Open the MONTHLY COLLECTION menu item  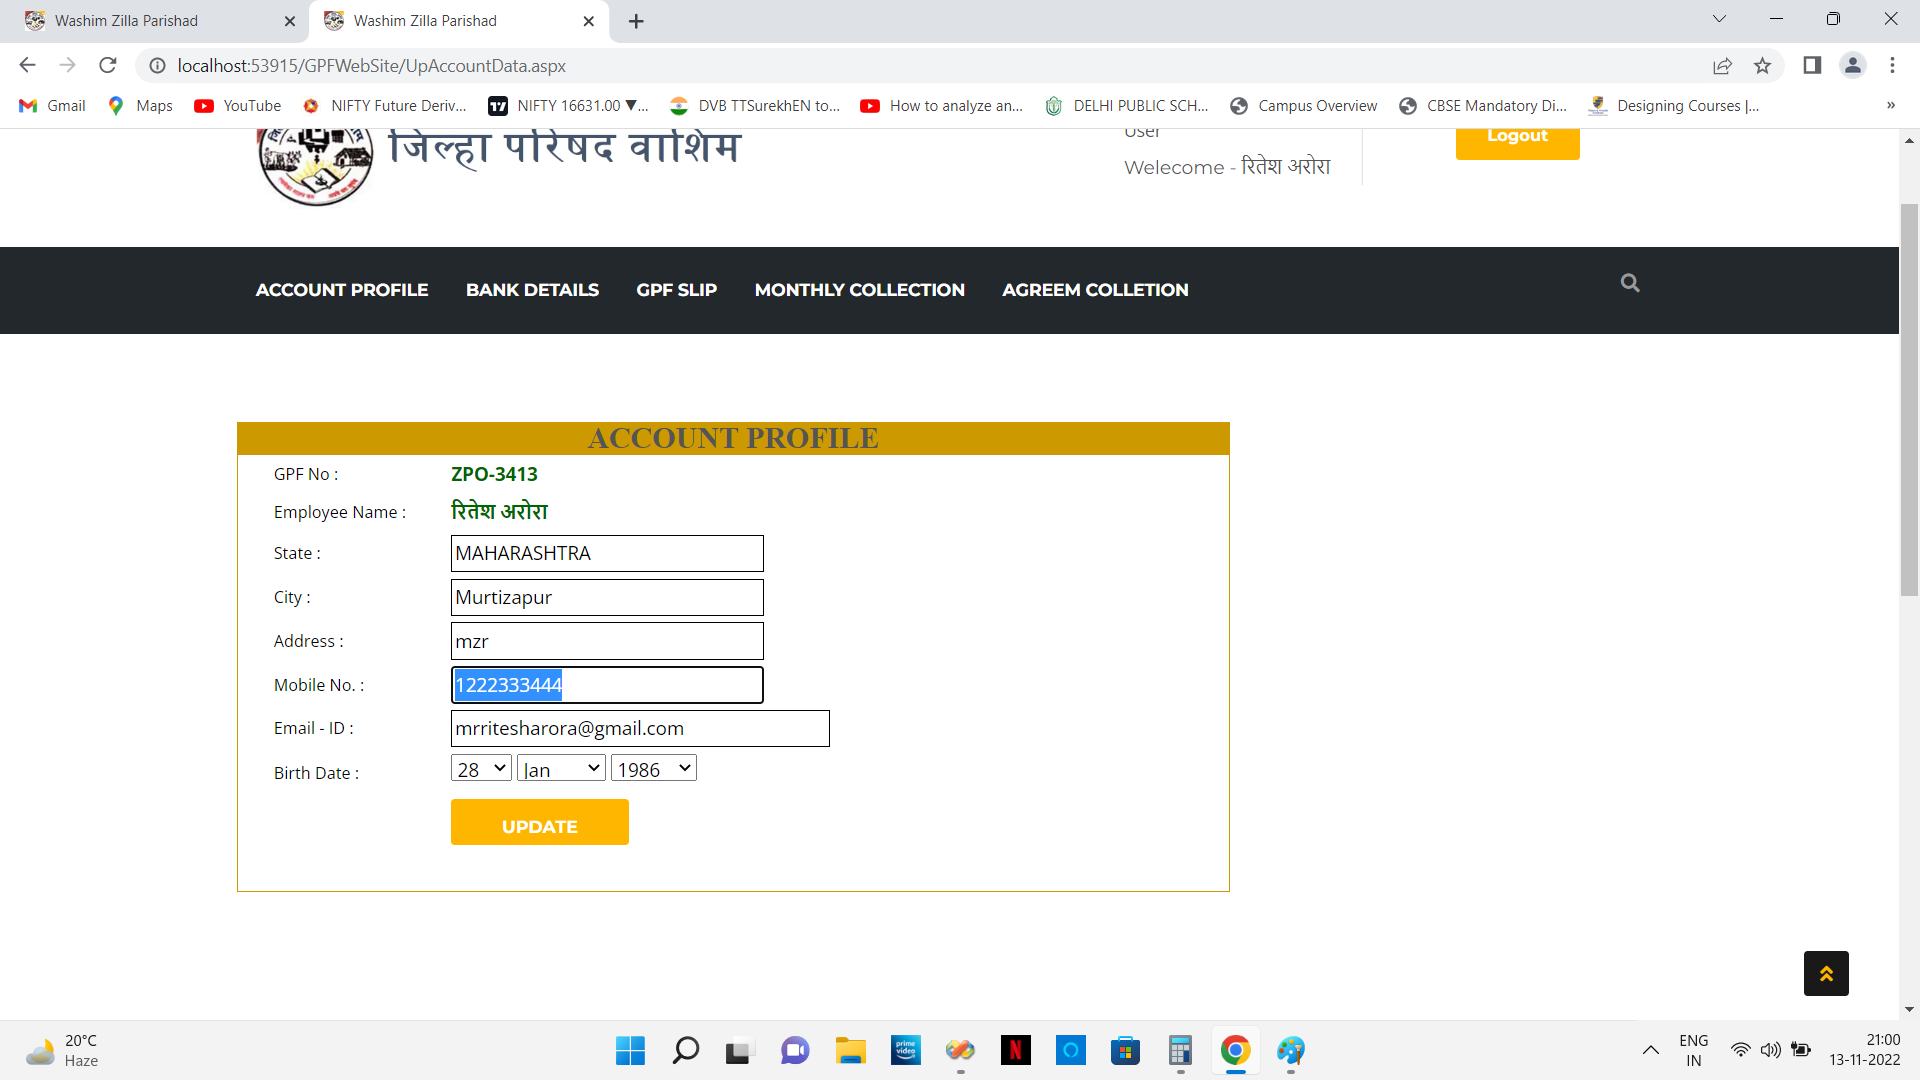point(859,290)
